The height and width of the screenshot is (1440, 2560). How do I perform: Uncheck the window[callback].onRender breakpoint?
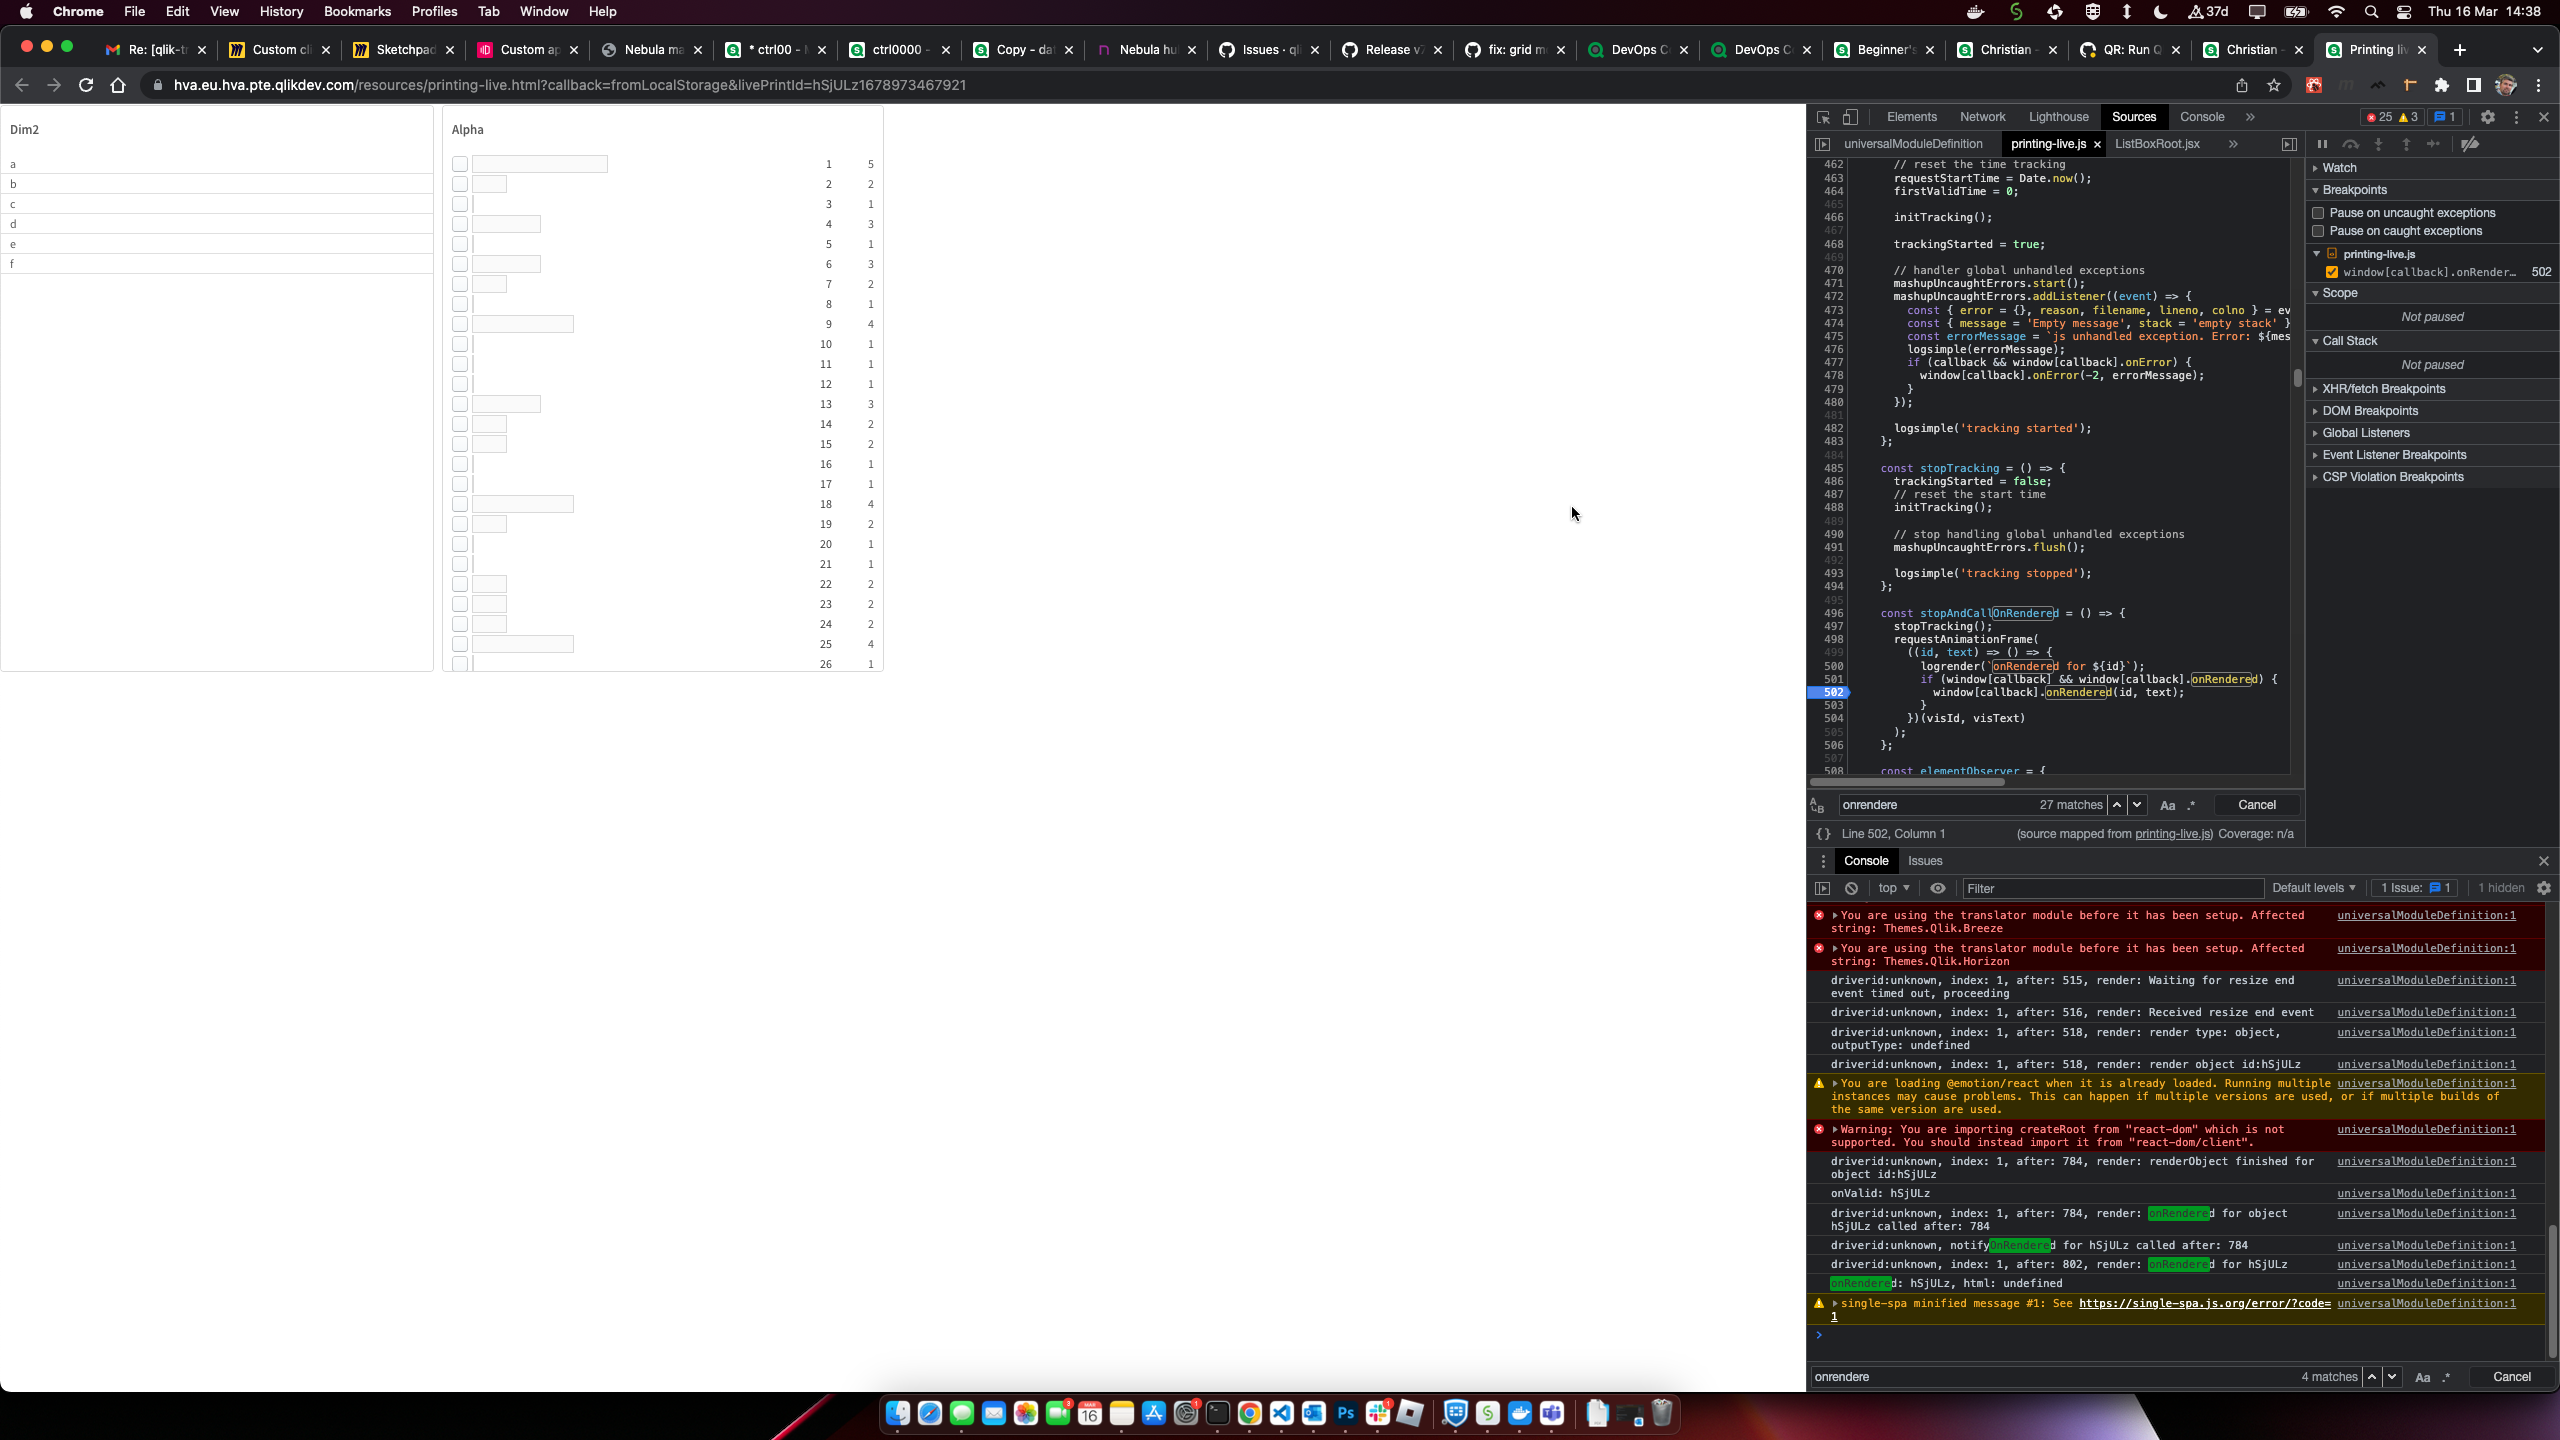tap(2331, 272)
